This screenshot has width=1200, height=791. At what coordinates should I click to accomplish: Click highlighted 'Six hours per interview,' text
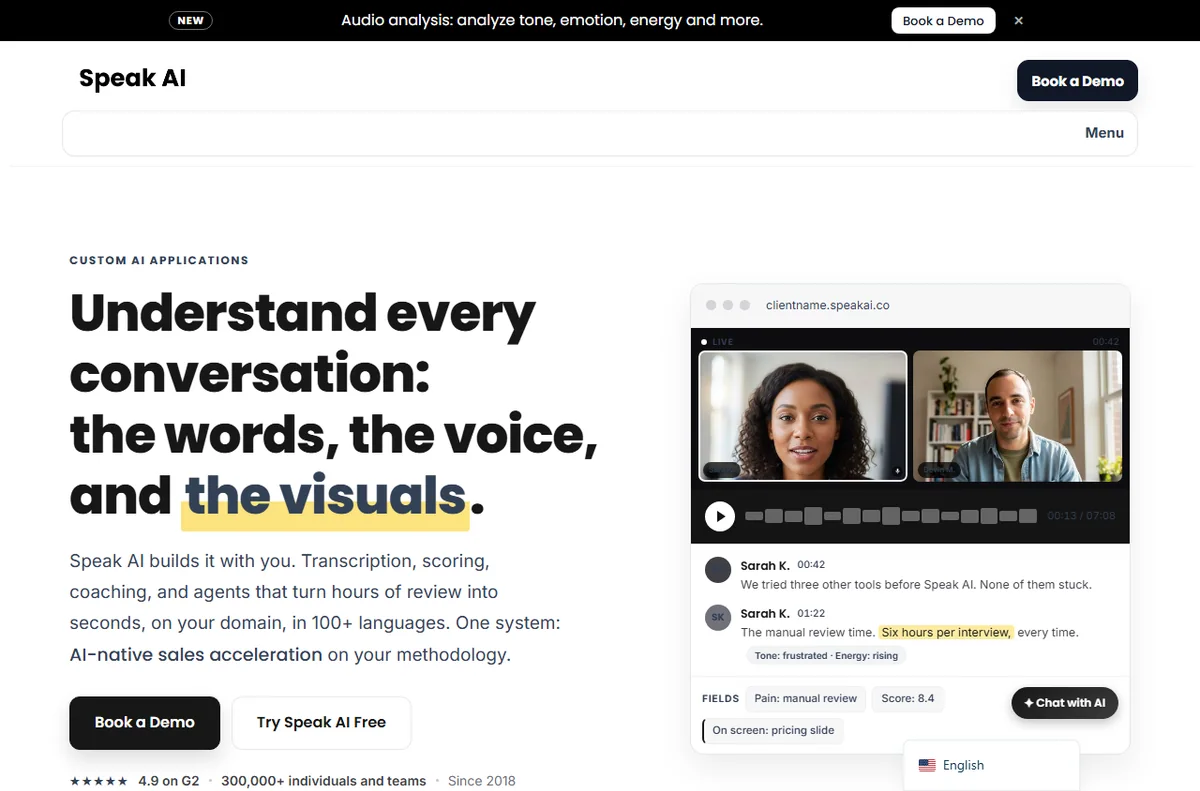pyautogui.click(x=946, y=632)
